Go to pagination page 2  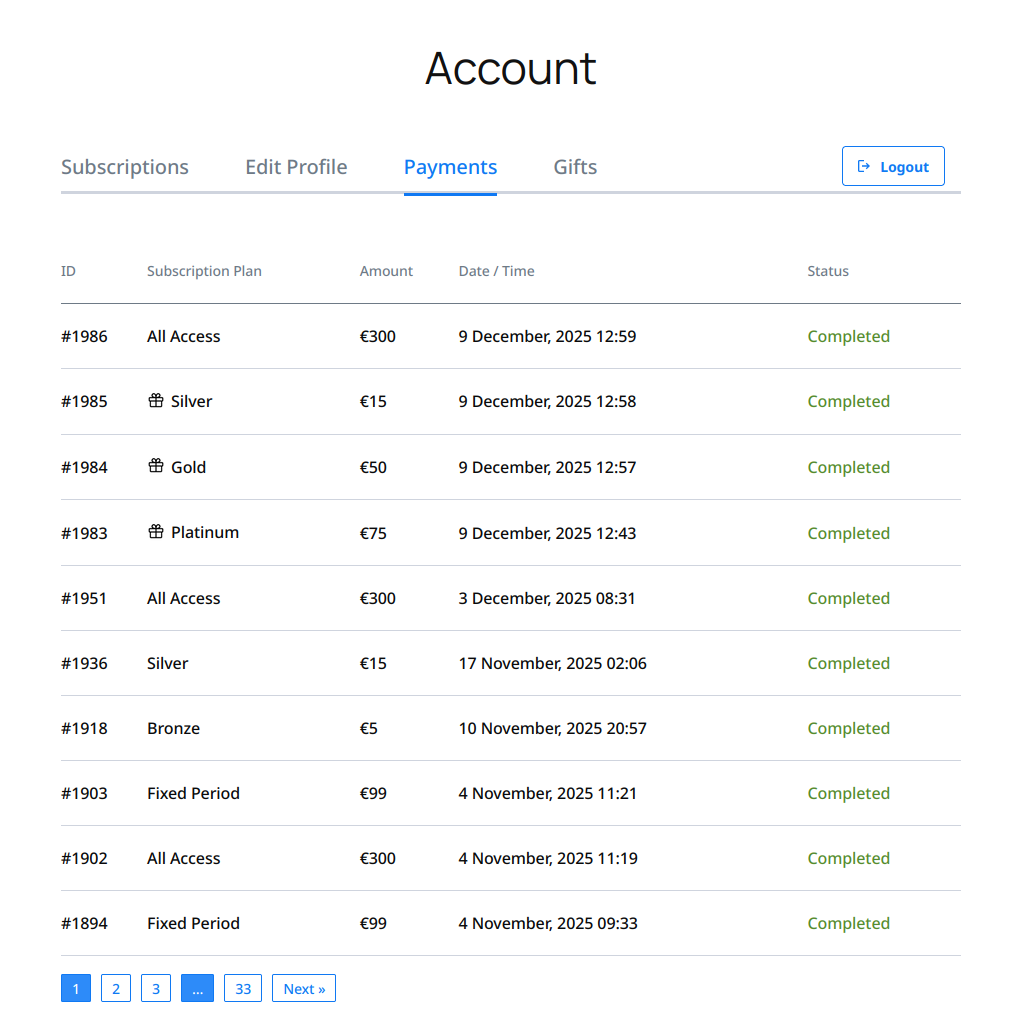pyautogui.click(x=116, y=989)
